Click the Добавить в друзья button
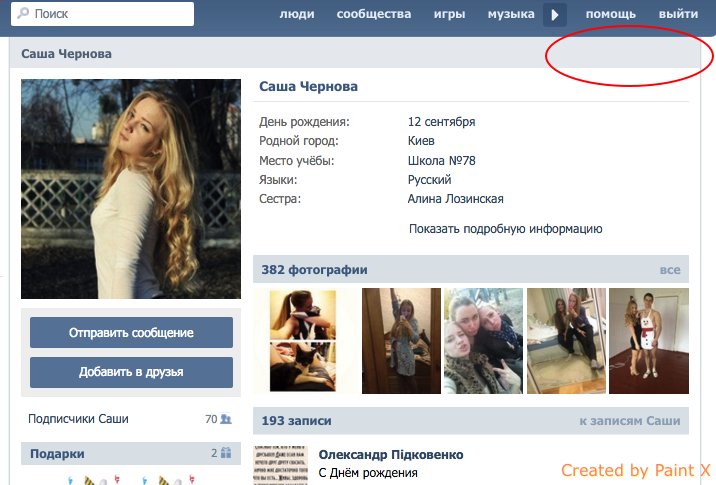 click(132, 372)
